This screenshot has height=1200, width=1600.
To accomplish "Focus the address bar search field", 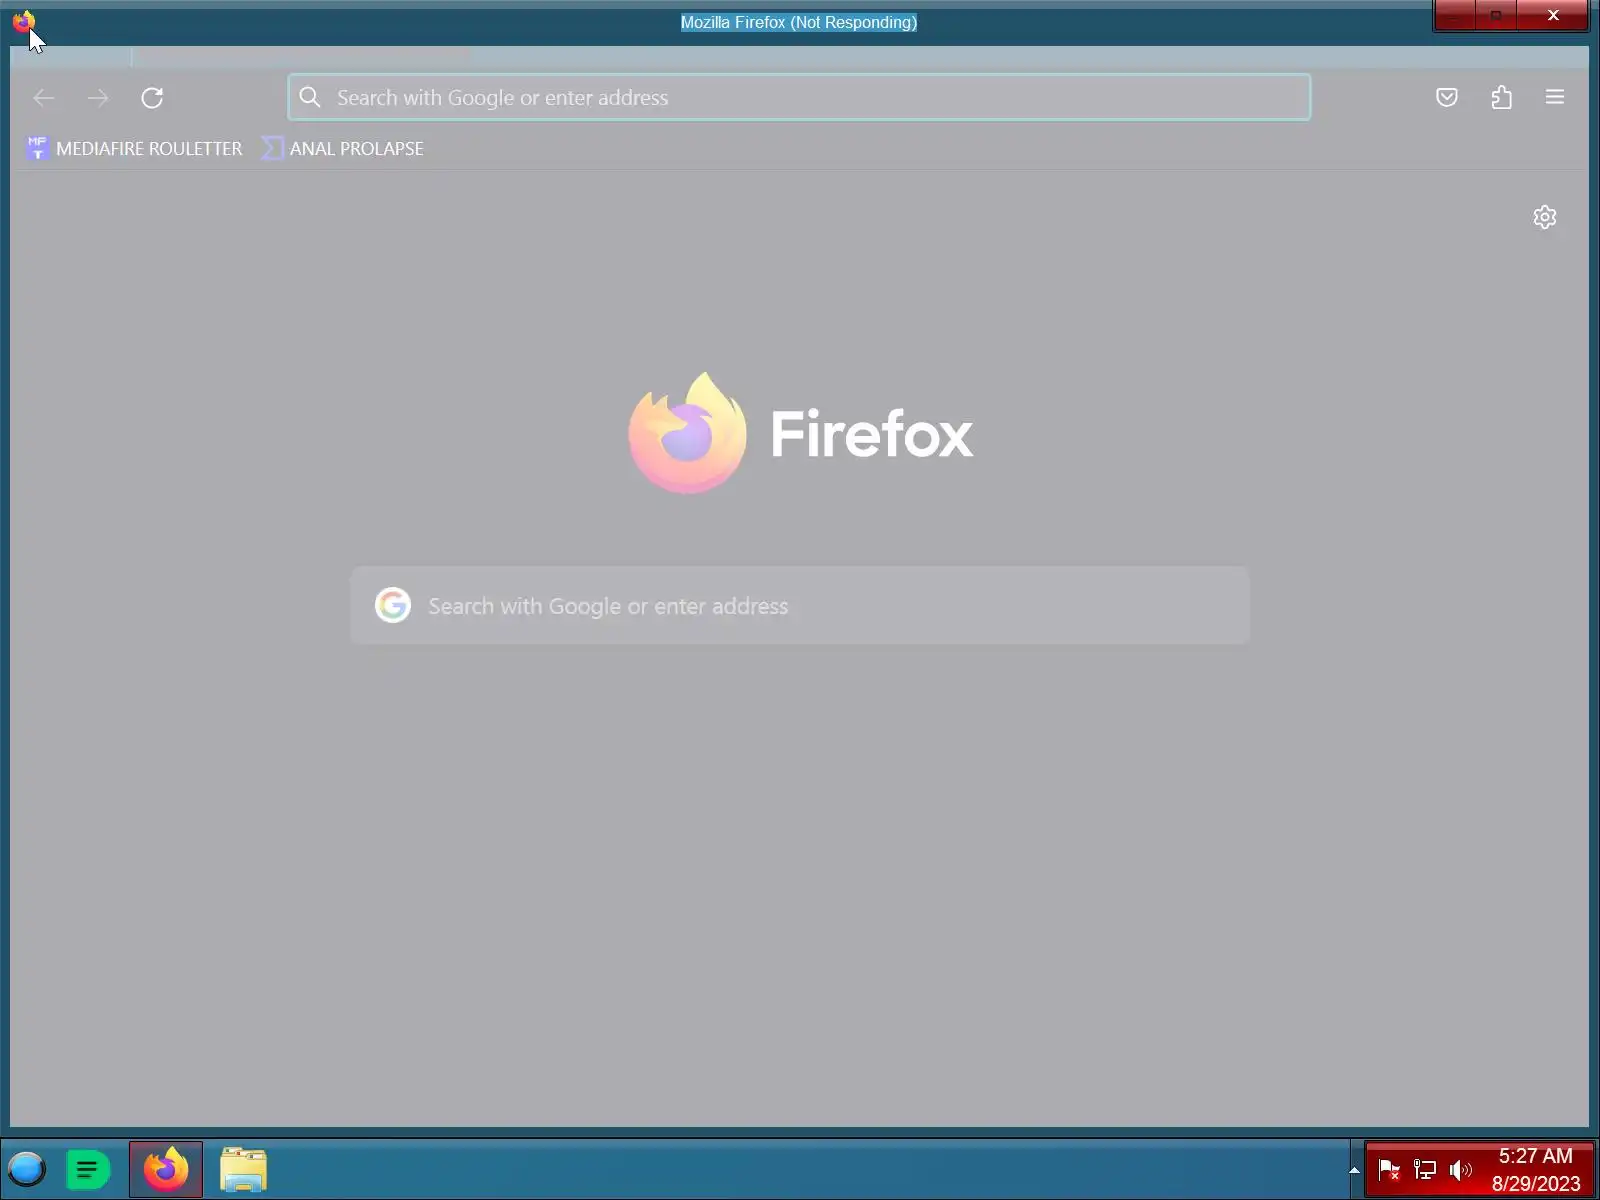I will 799,98.
